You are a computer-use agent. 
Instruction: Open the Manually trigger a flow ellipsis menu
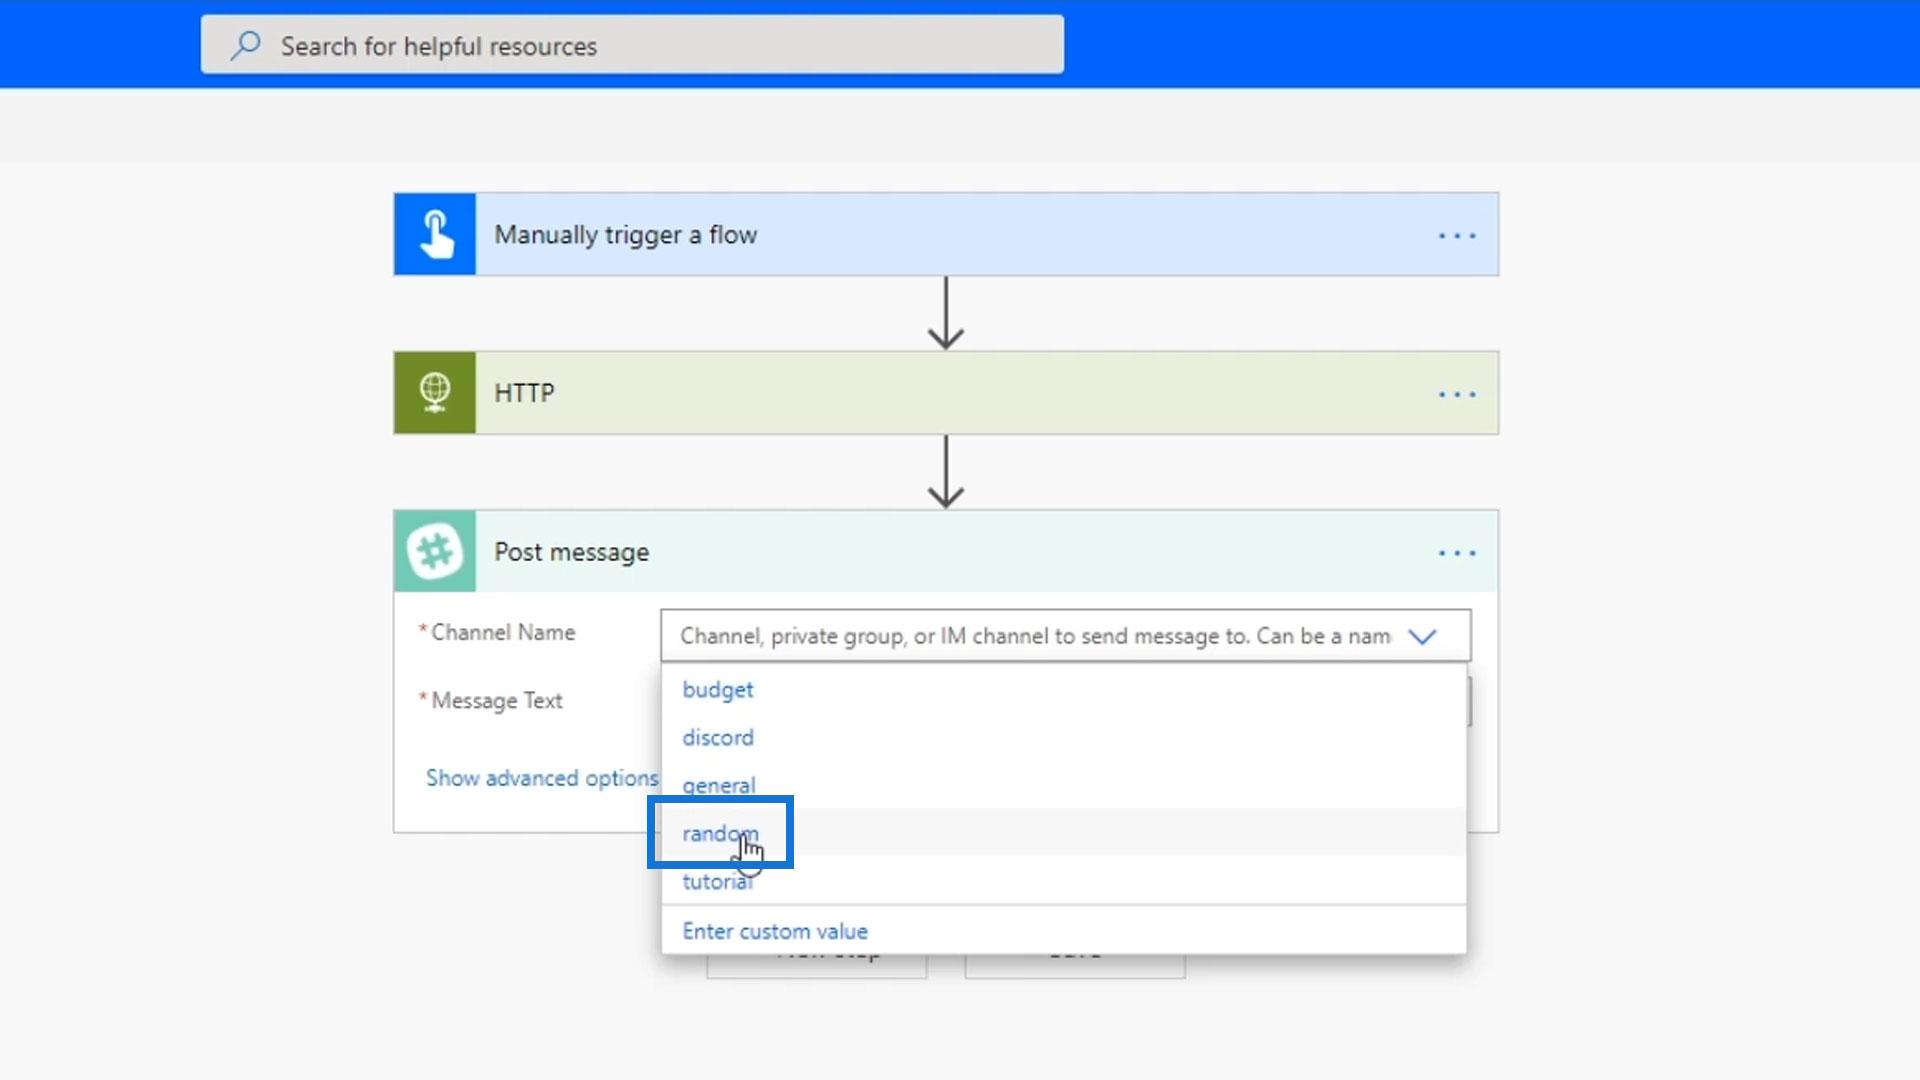(x=1456, y=236)
